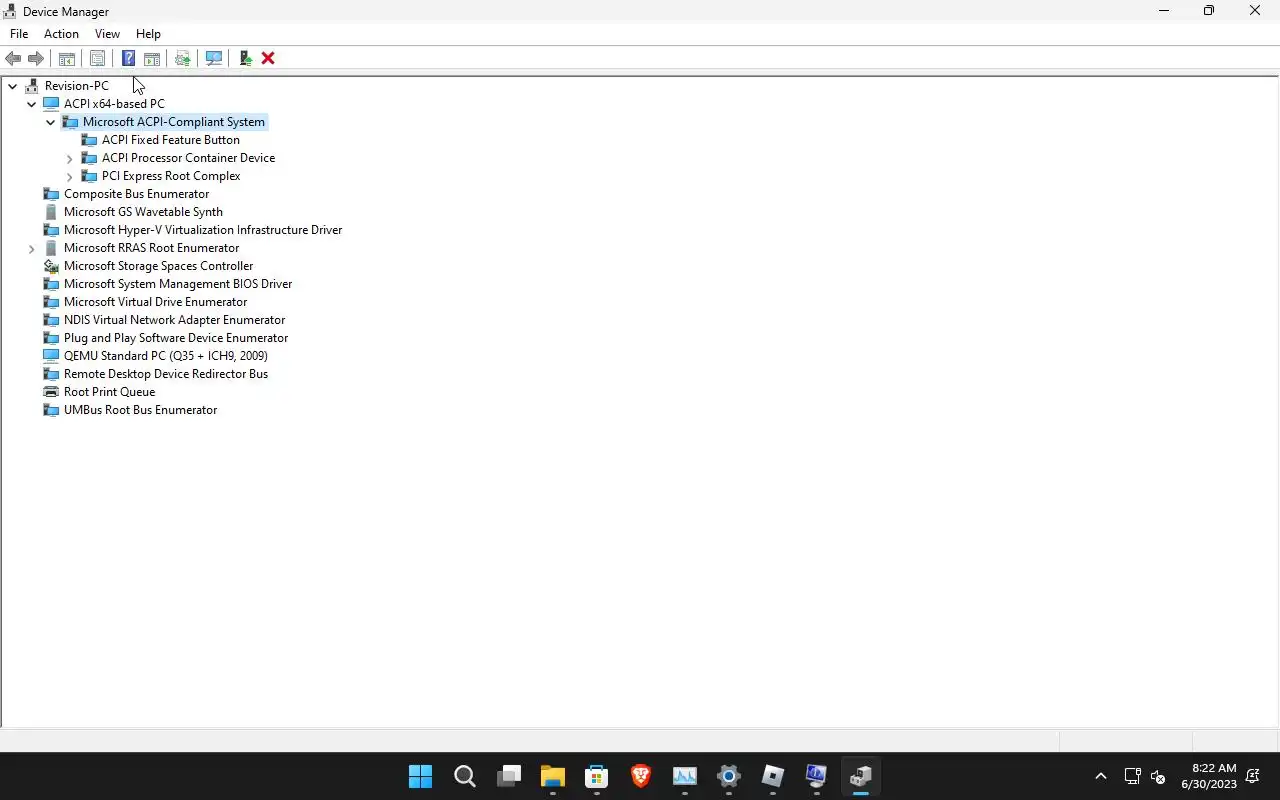The width and height of the screenshot is (1280, 800).
Task: Launch Brave browser from taskbar
Action: [641, 776]
